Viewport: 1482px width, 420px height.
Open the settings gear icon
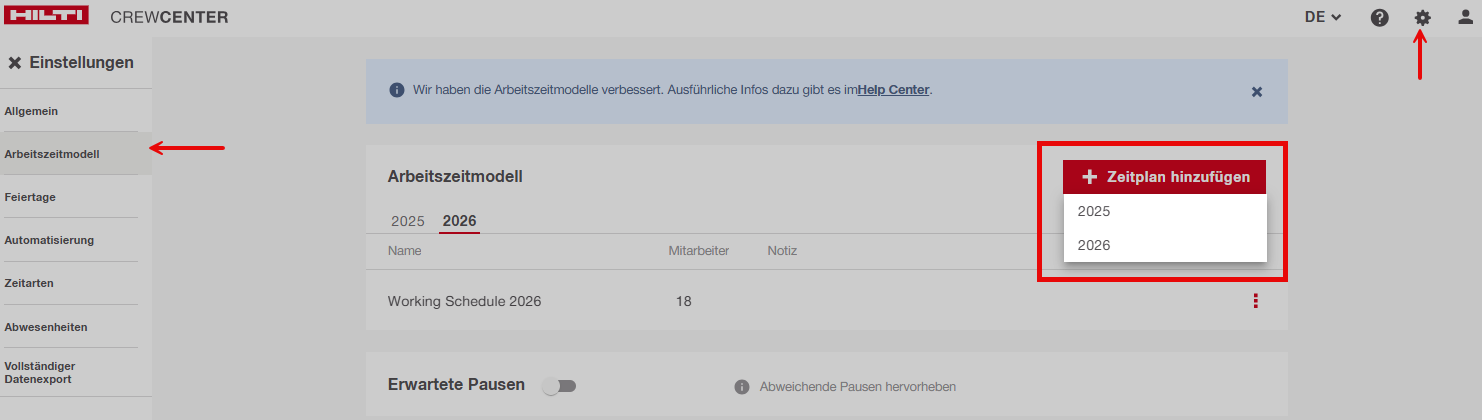click(1422, 17)
